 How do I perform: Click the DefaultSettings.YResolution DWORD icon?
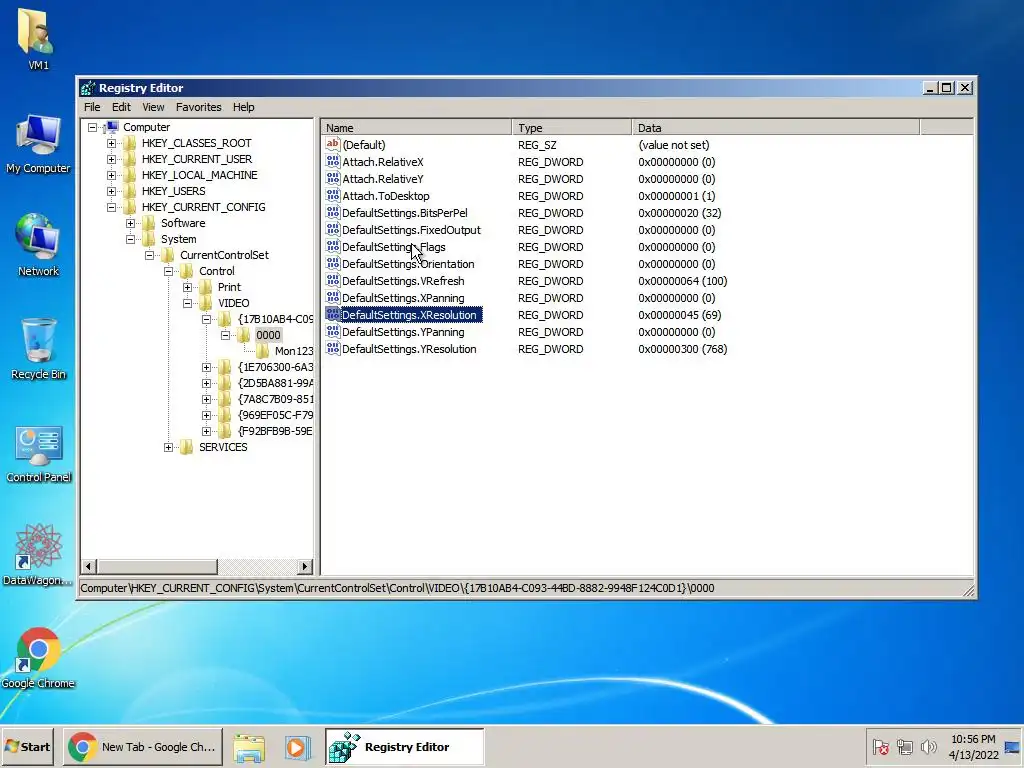tap(332, 348)
